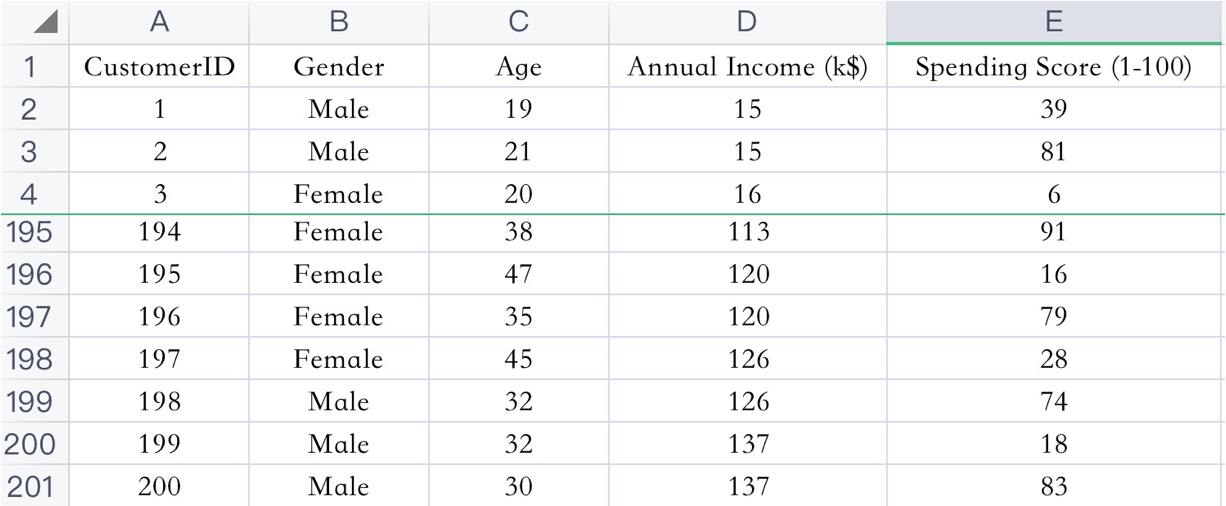1226x506 pixels.
Task: Select the cell with CustomerID 200
Action: [159, 487]
